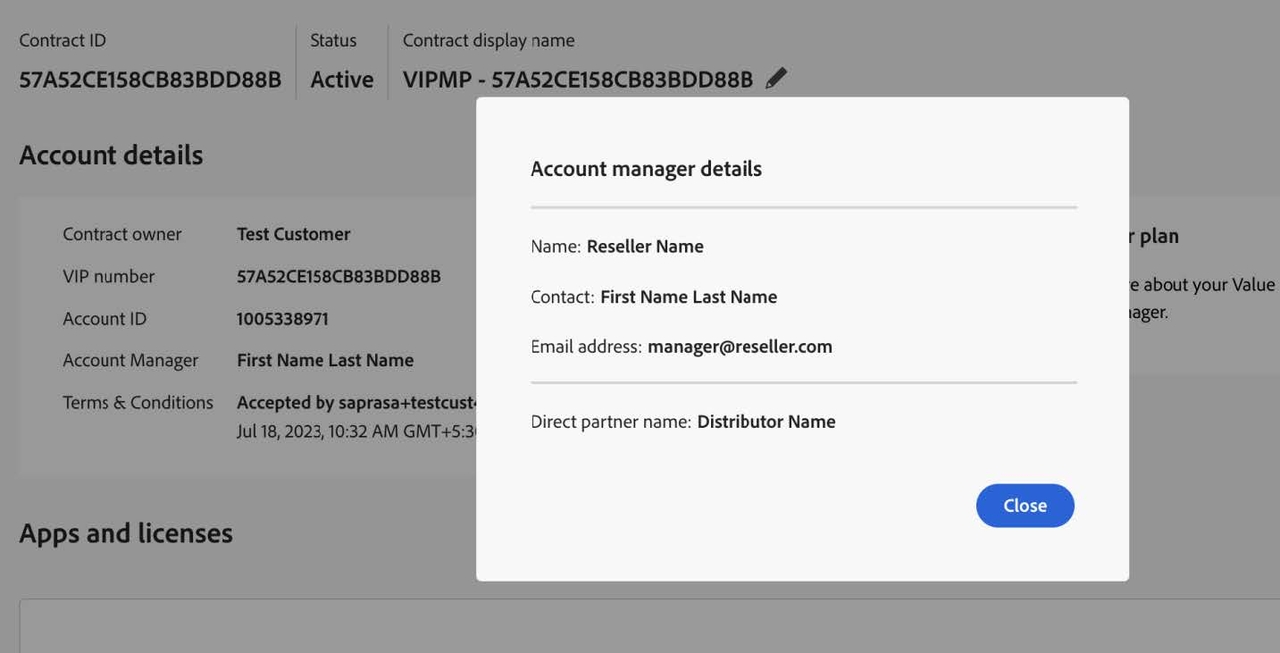1280x653 pixels.
Task: Click the Apps and licenses heading
Action: (126, 533)
